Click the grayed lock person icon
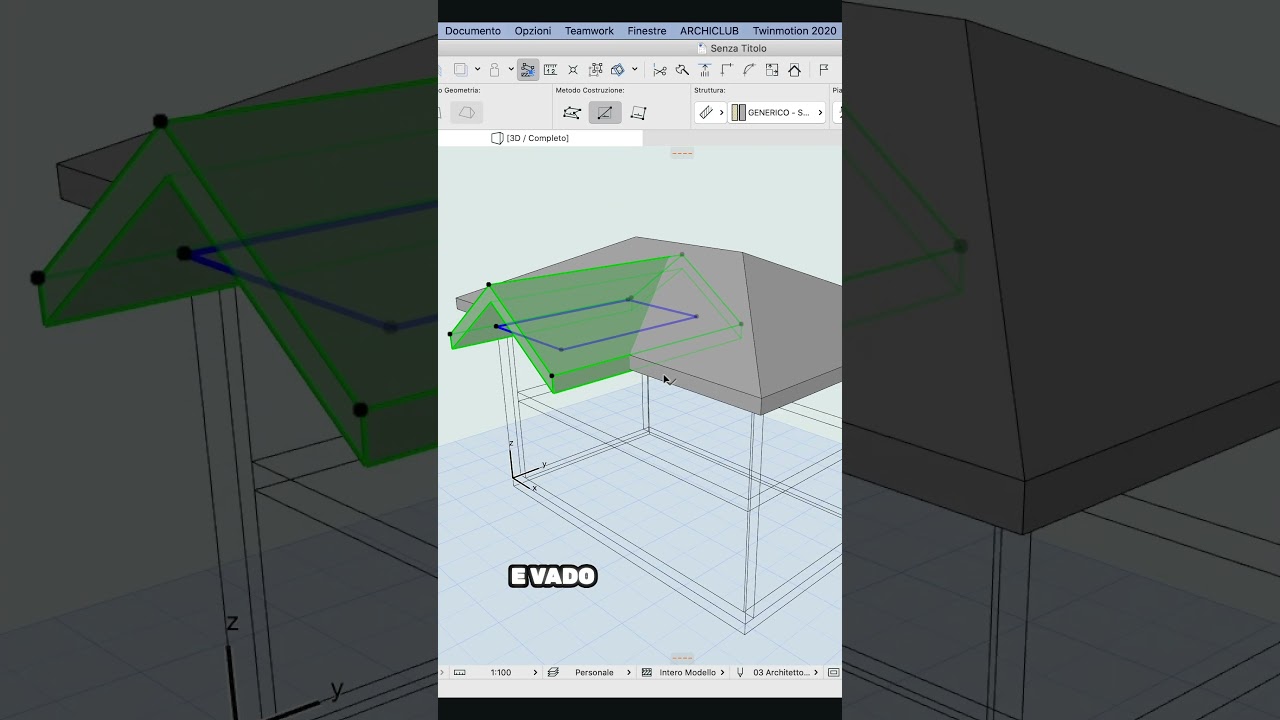 pyautogui.click(x=494, y=70)
